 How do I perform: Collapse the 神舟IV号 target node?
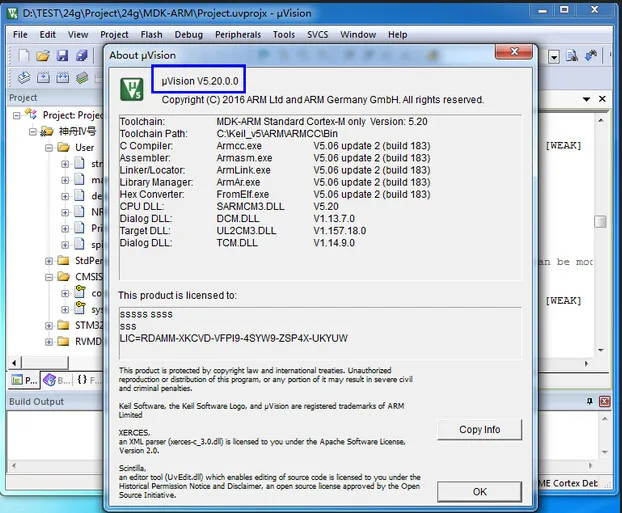pyautogui.click(x=33, y=131)
